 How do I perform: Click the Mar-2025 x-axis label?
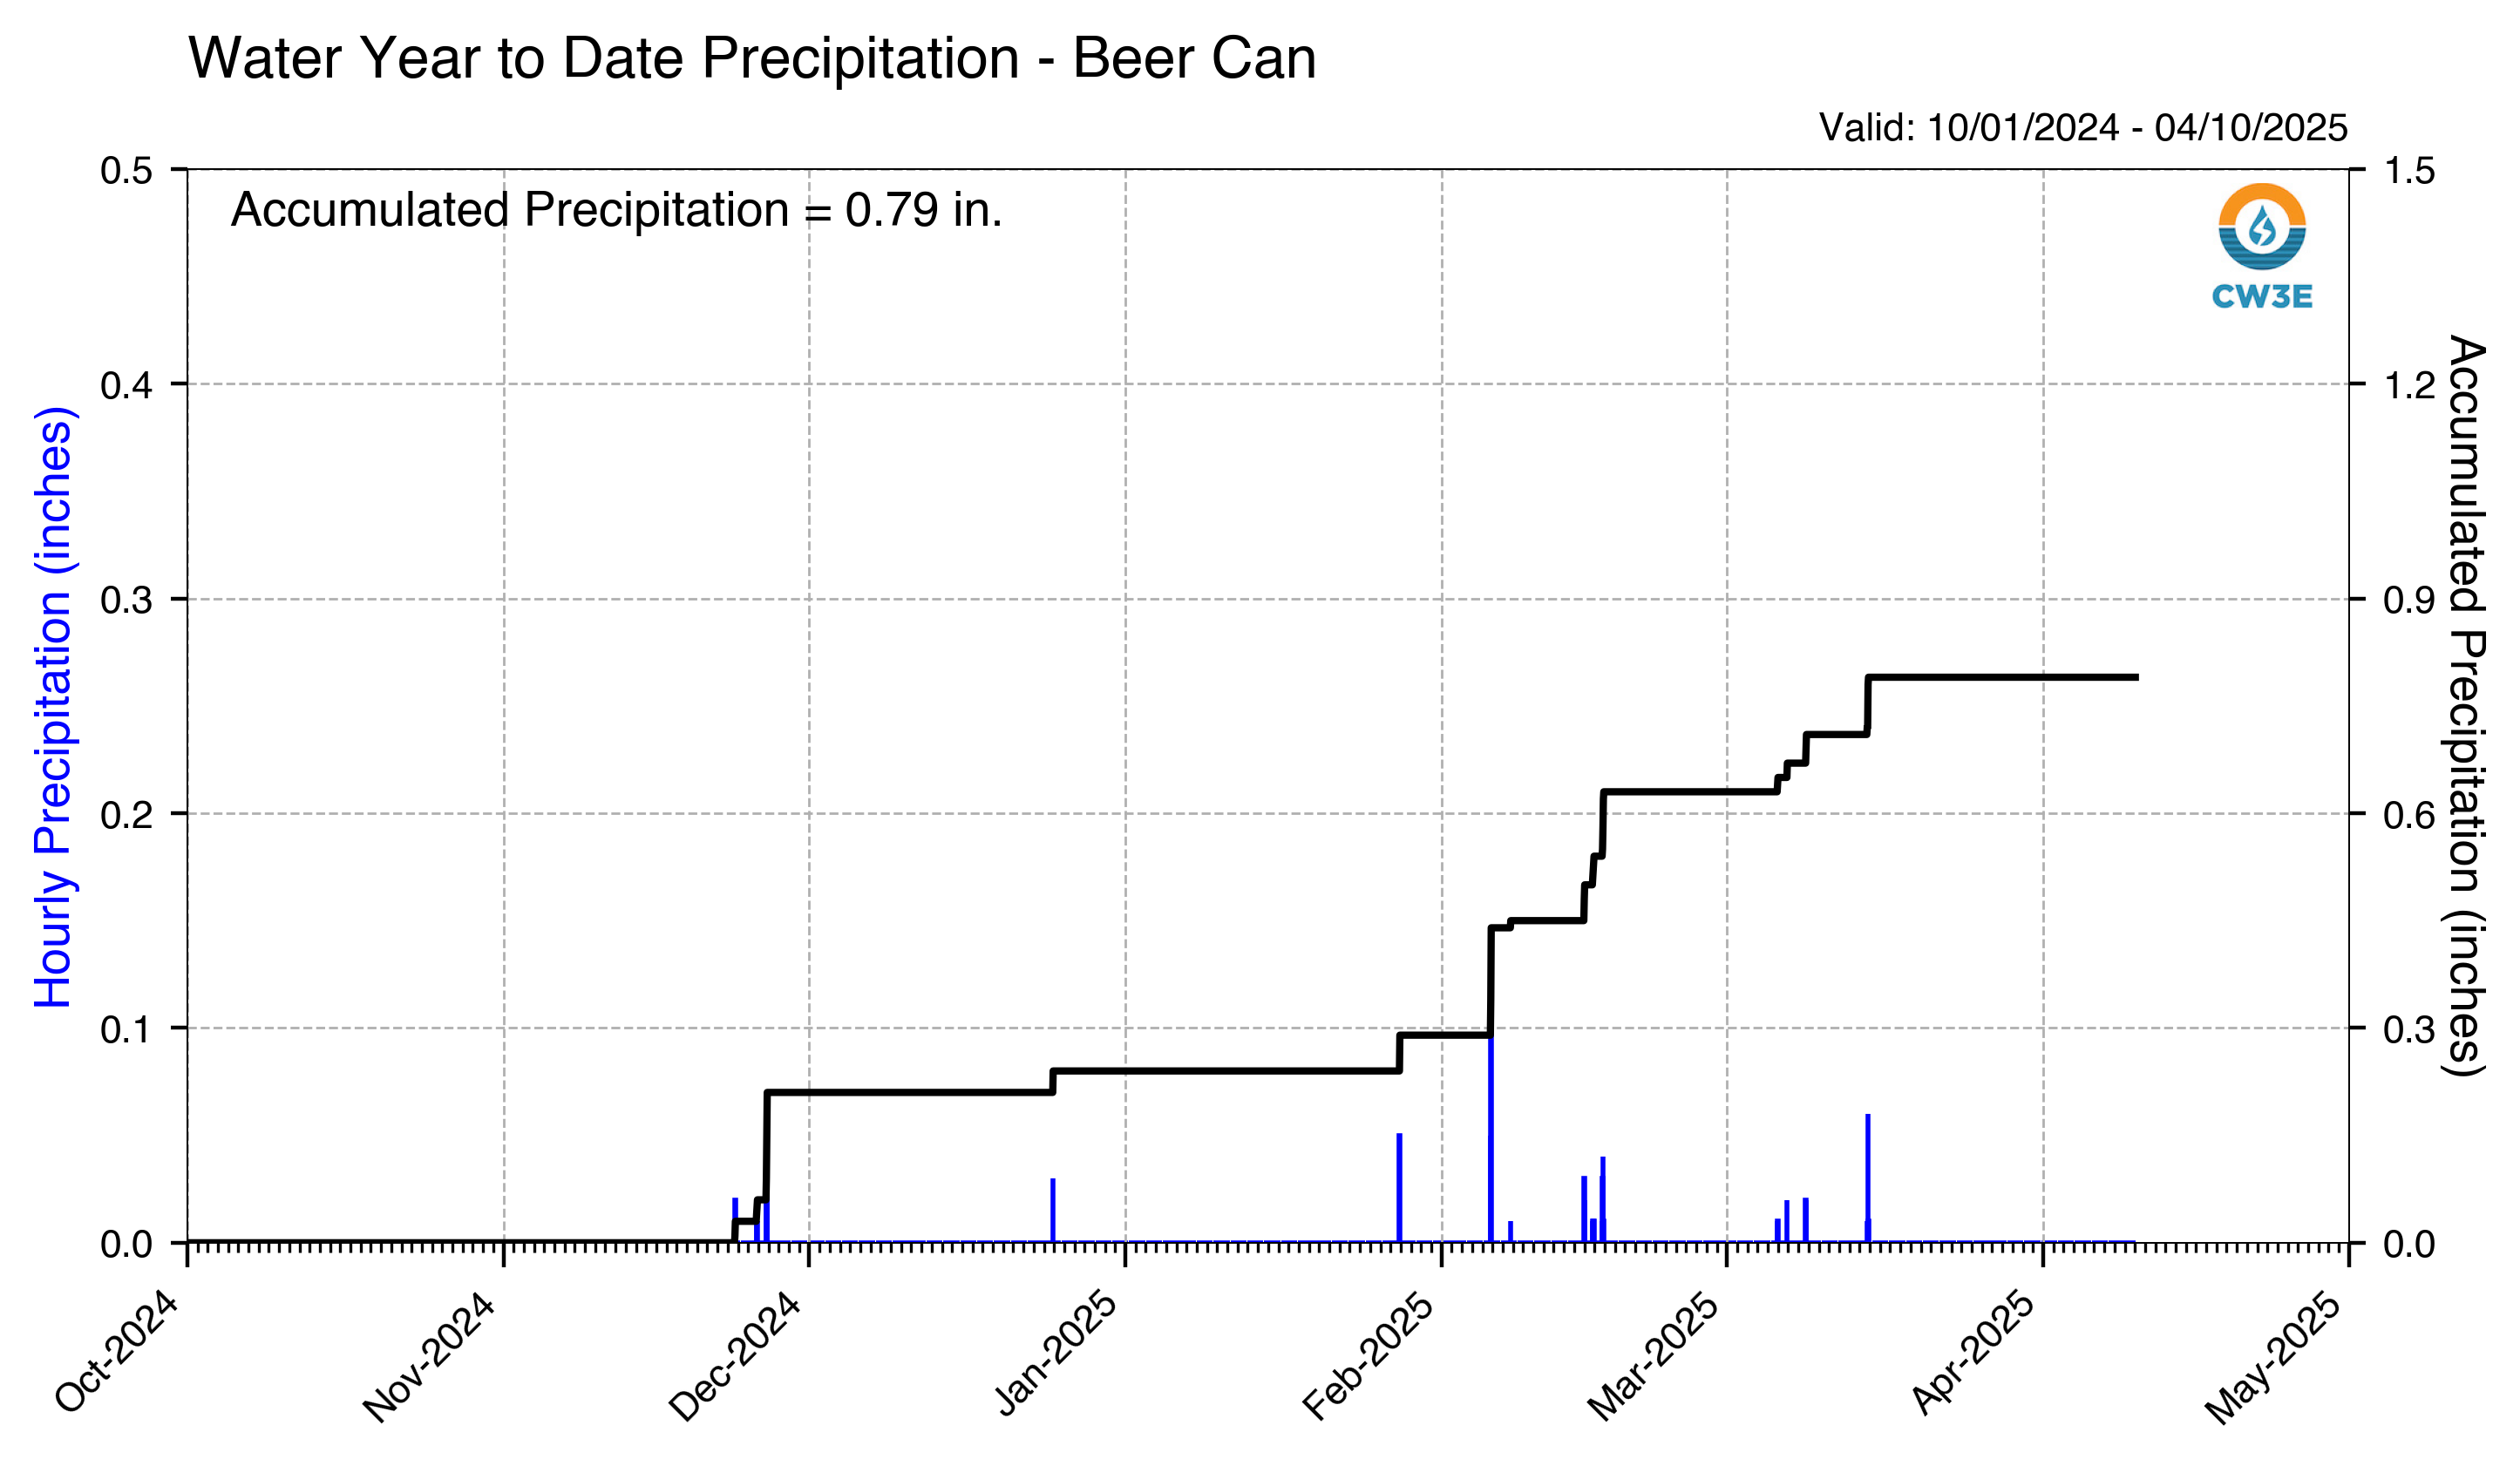click(1654, 1356)
